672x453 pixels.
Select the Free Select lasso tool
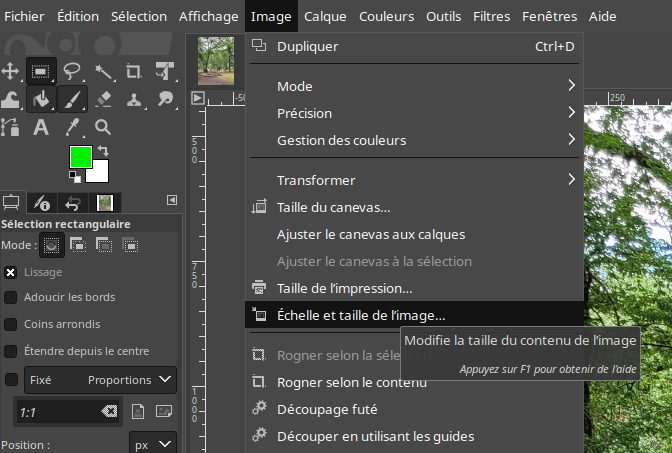(x=72, y=71)
